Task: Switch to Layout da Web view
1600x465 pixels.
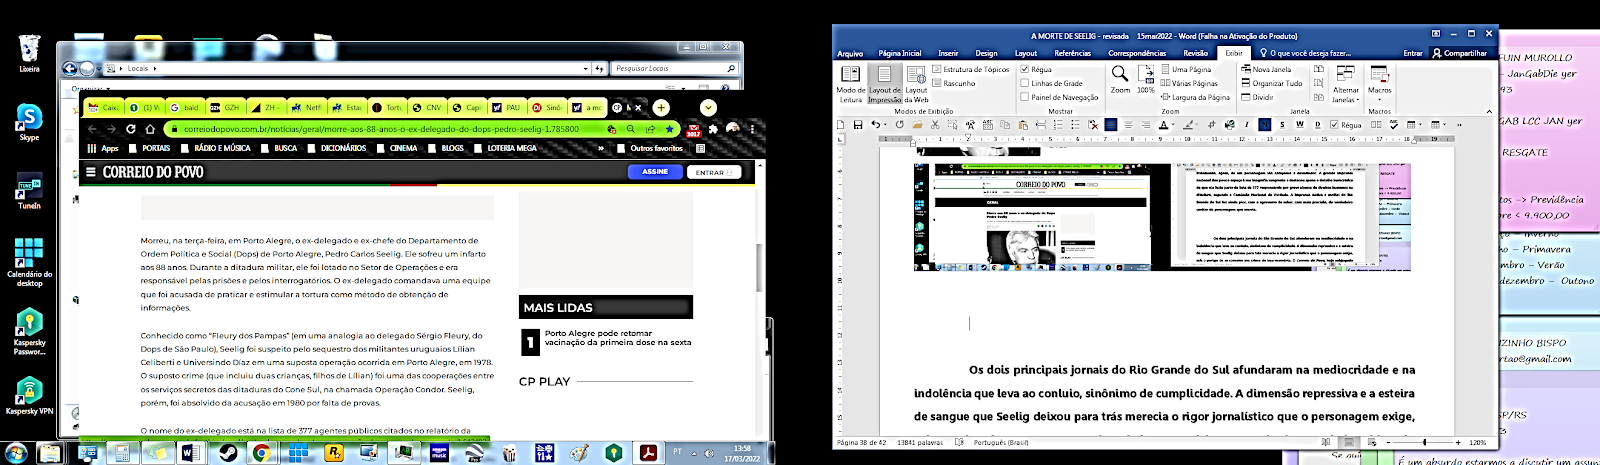Action: click(x=916, y=84)
